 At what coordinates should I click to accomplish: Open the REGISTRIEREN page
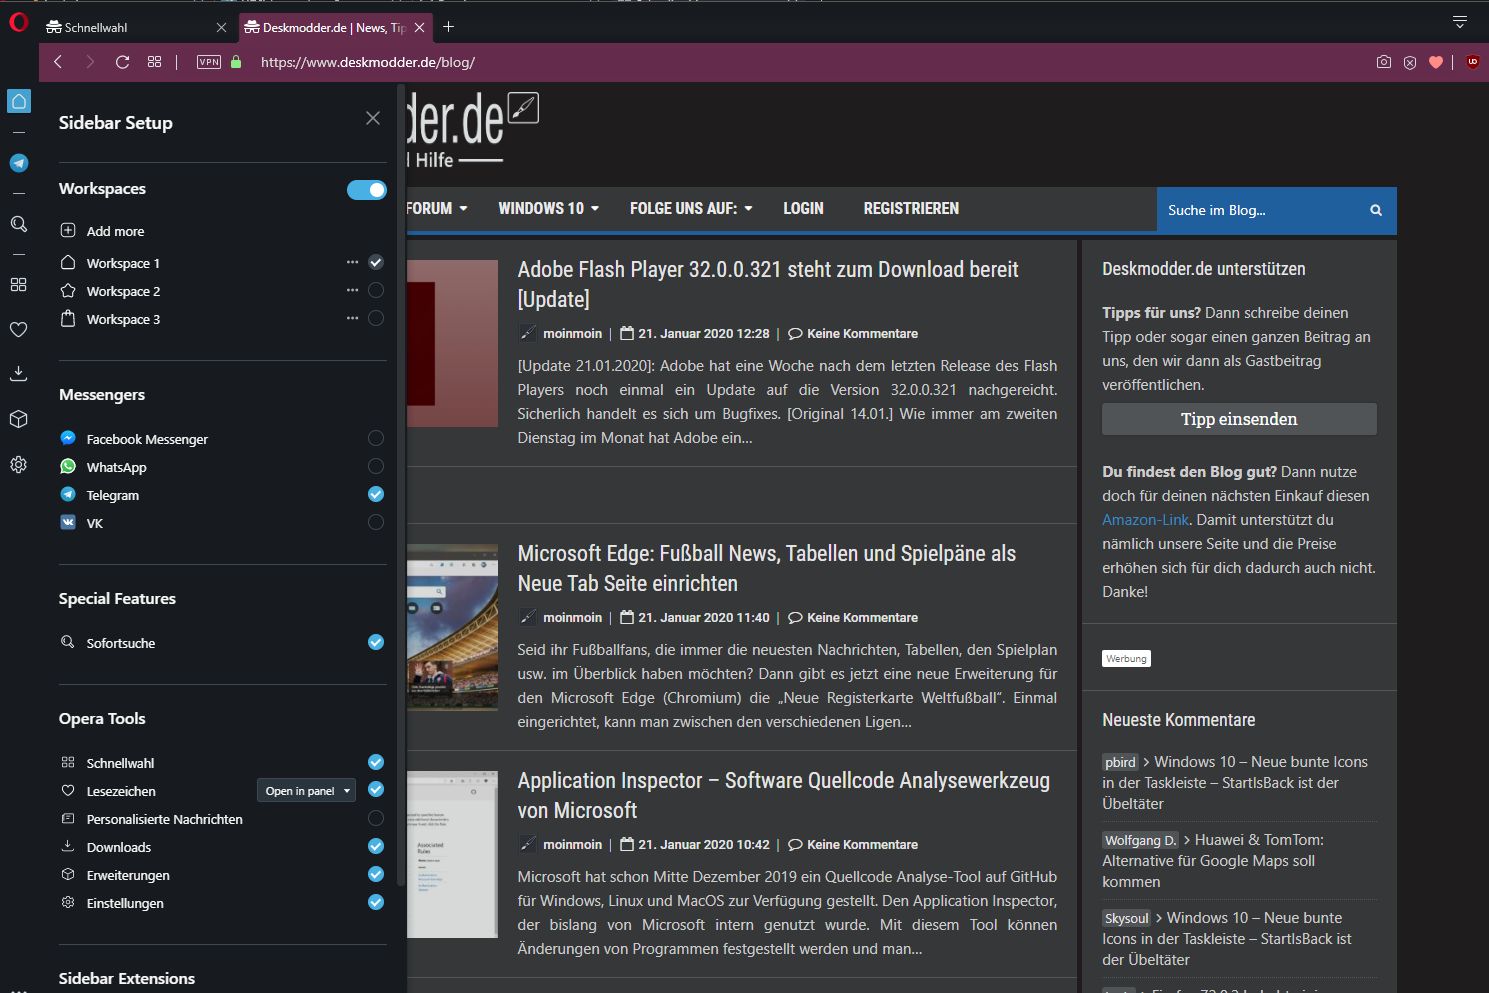point(911,208)
